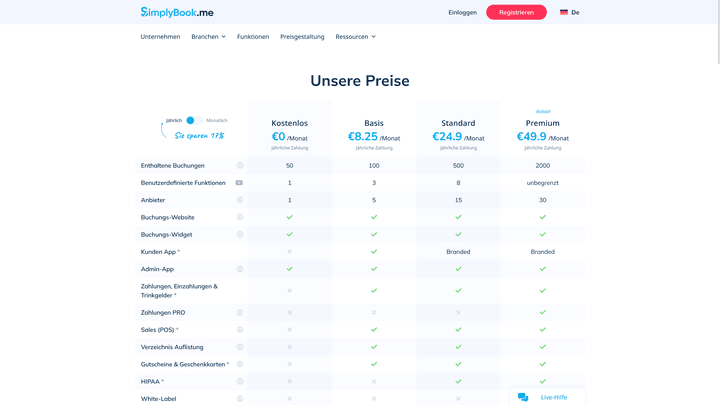Expand the Ressourcen dropdown menu
Screen dimensions: 720x405
[355, 37]
